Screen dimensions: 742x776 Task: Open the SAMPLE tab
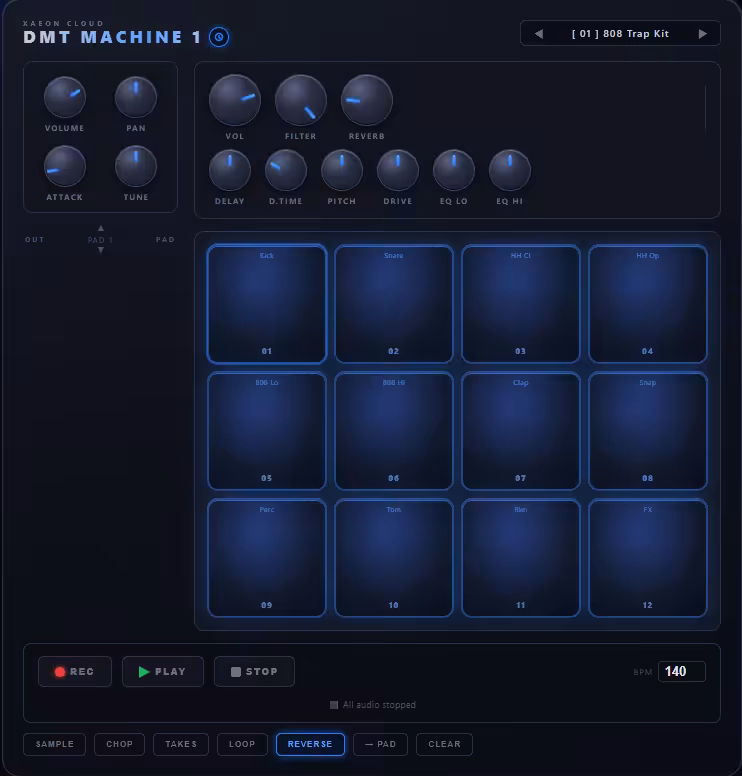click(54, 744)
